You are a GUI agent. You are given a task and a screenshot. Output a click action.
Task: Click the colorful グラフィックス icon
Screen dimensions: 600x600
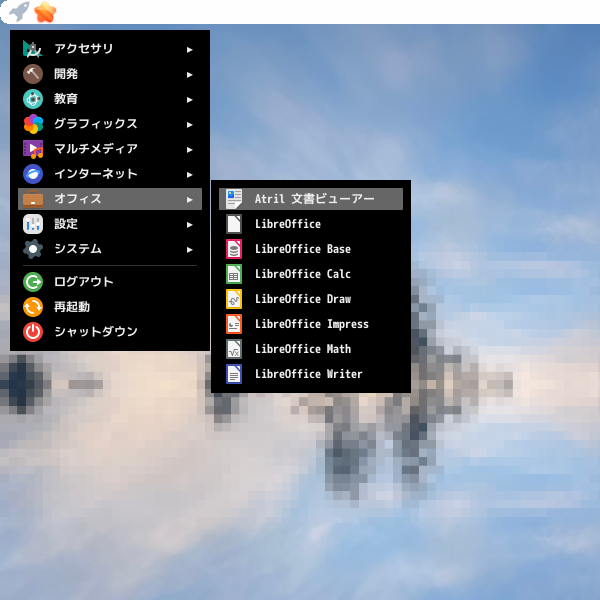click(x=33, y=124)
